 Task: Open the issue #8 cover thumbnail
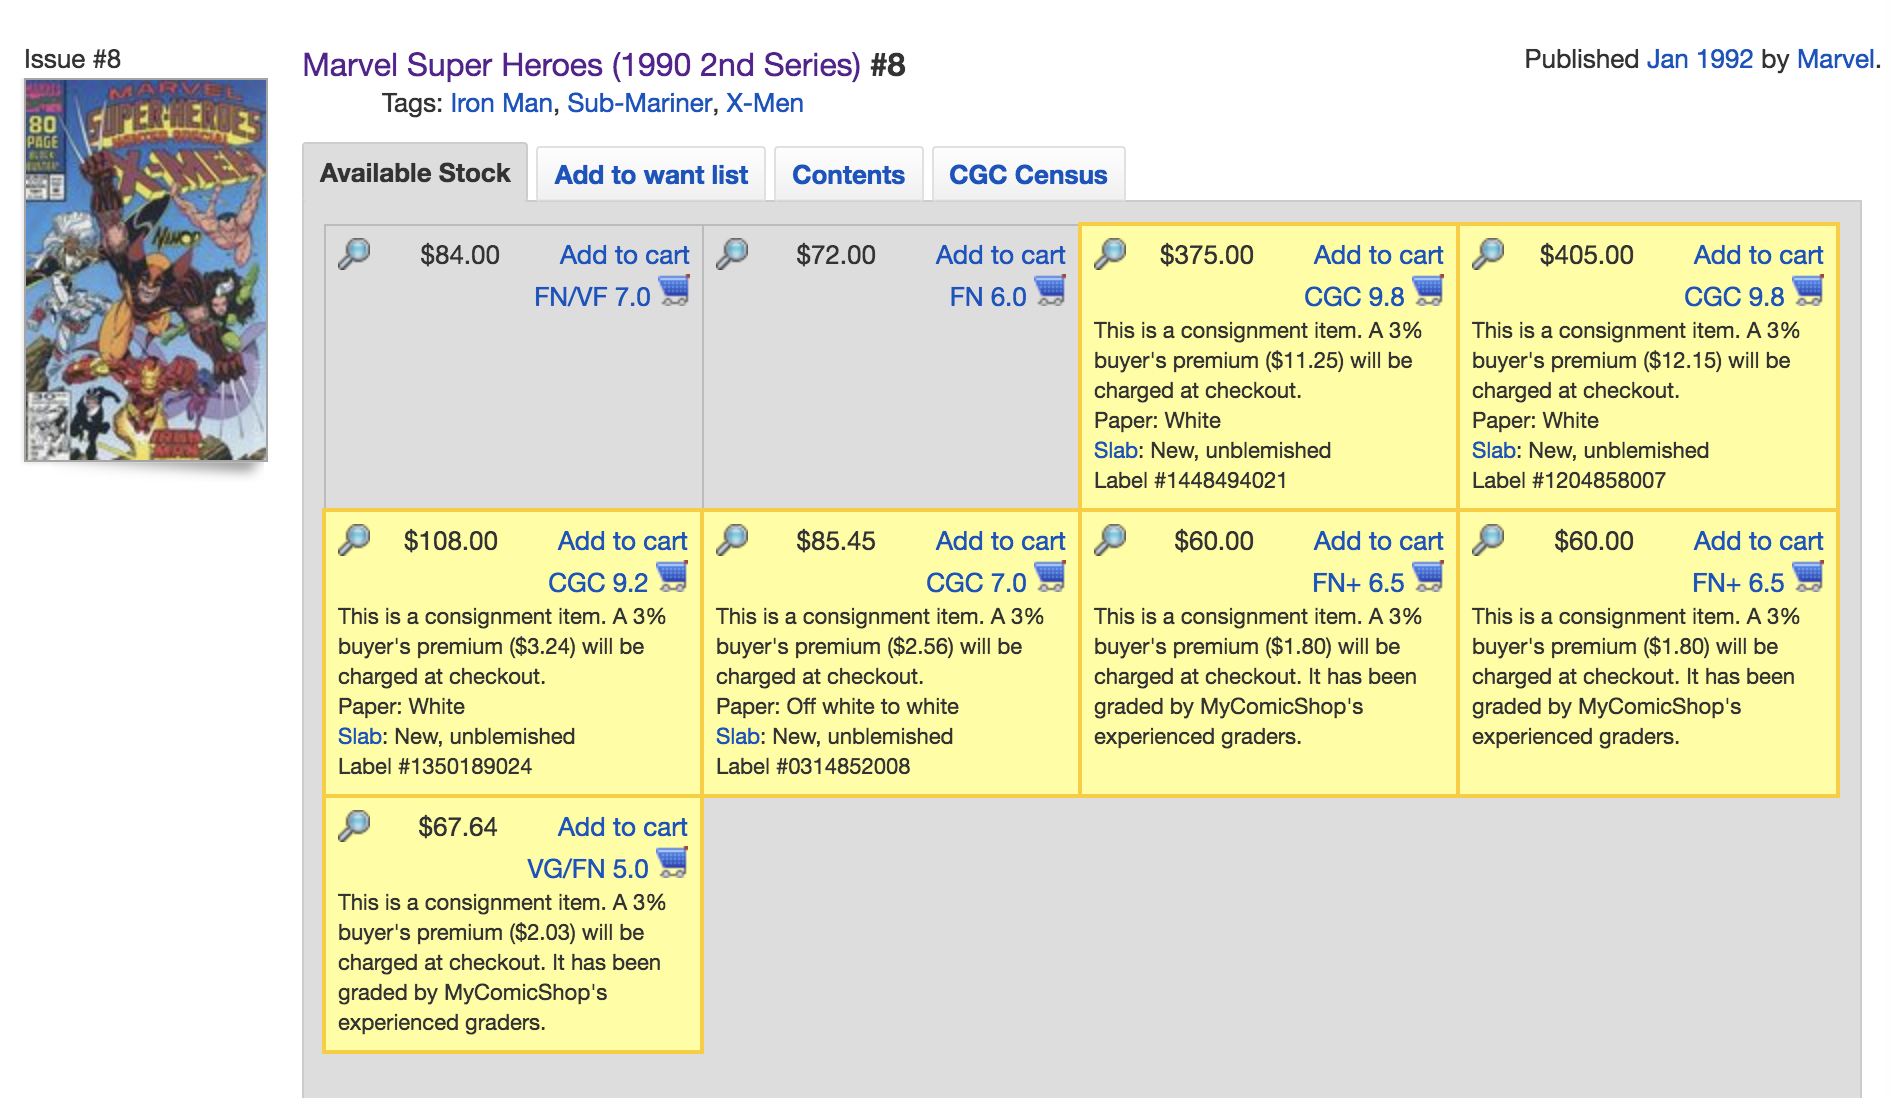[x=146, y=270]
